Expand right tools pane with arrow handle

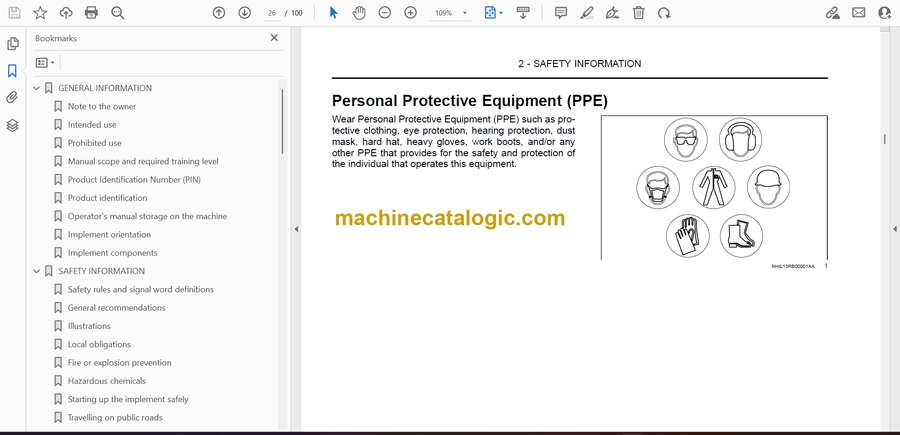[894, 229]
